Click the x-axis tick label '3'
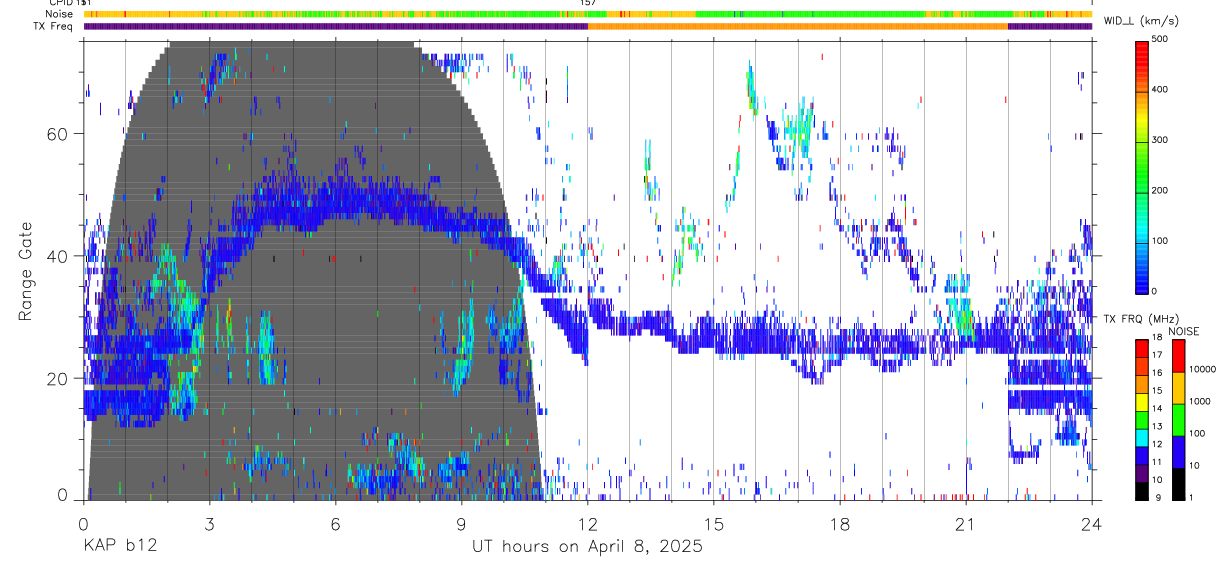Screen dimensions: 1228x567 (209, 523)
